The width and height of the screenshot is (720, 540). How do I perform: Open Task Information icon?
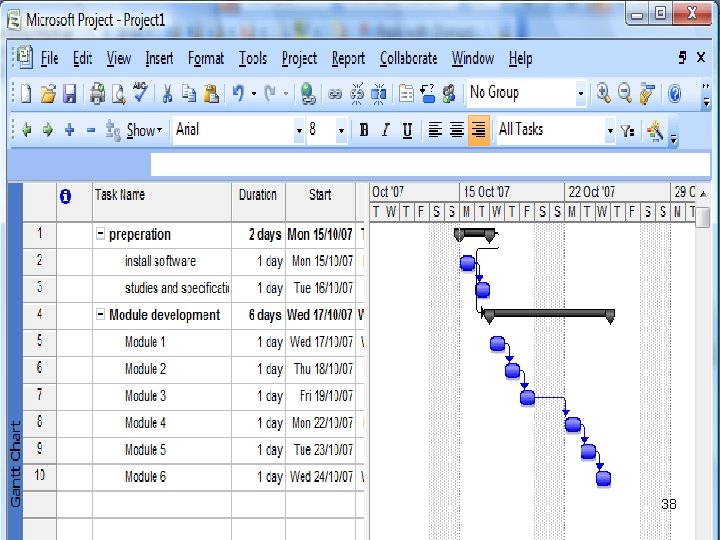406,94
